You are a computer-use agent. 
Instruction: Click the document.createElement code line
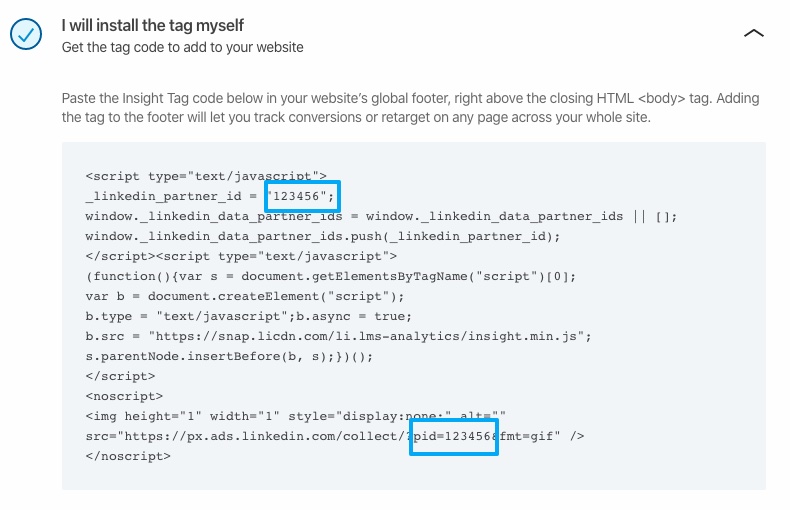click(245, 296)
